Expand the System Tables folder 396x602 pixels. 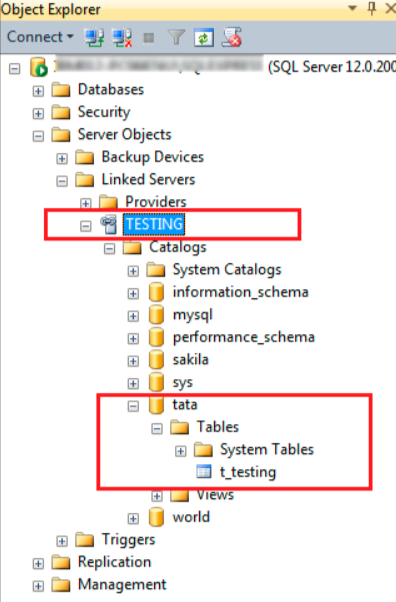pyautogui.click(x=181, y=451)
